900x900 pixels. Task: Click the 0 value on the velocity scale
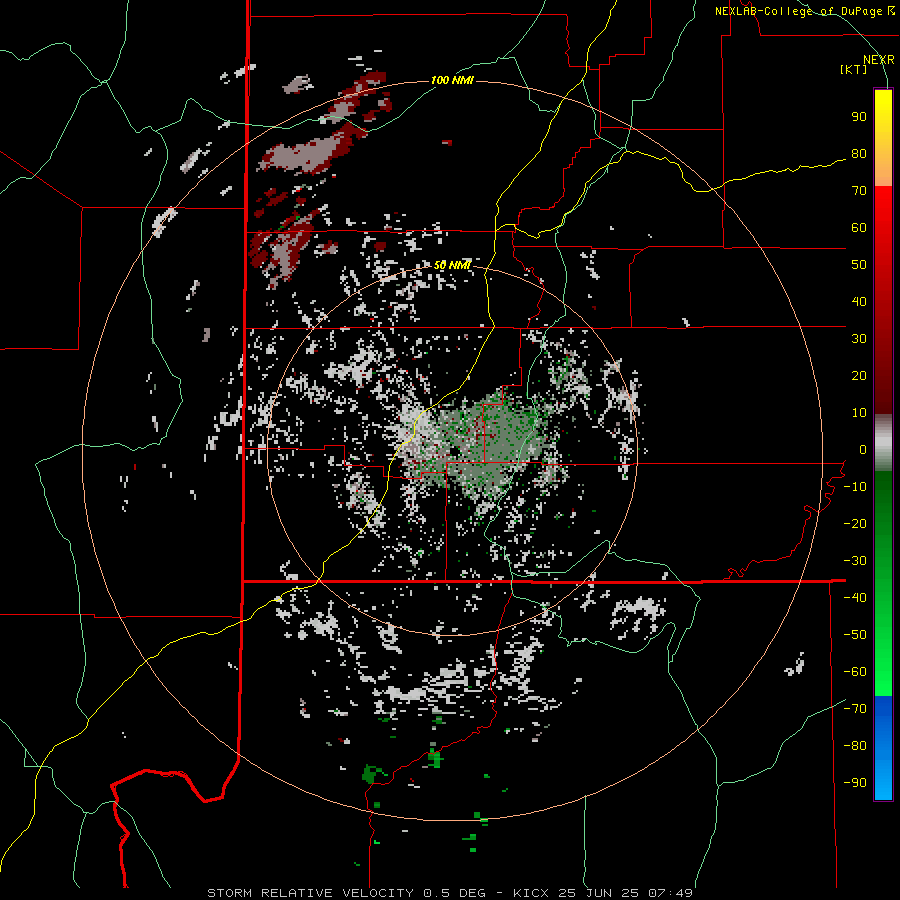863,449
